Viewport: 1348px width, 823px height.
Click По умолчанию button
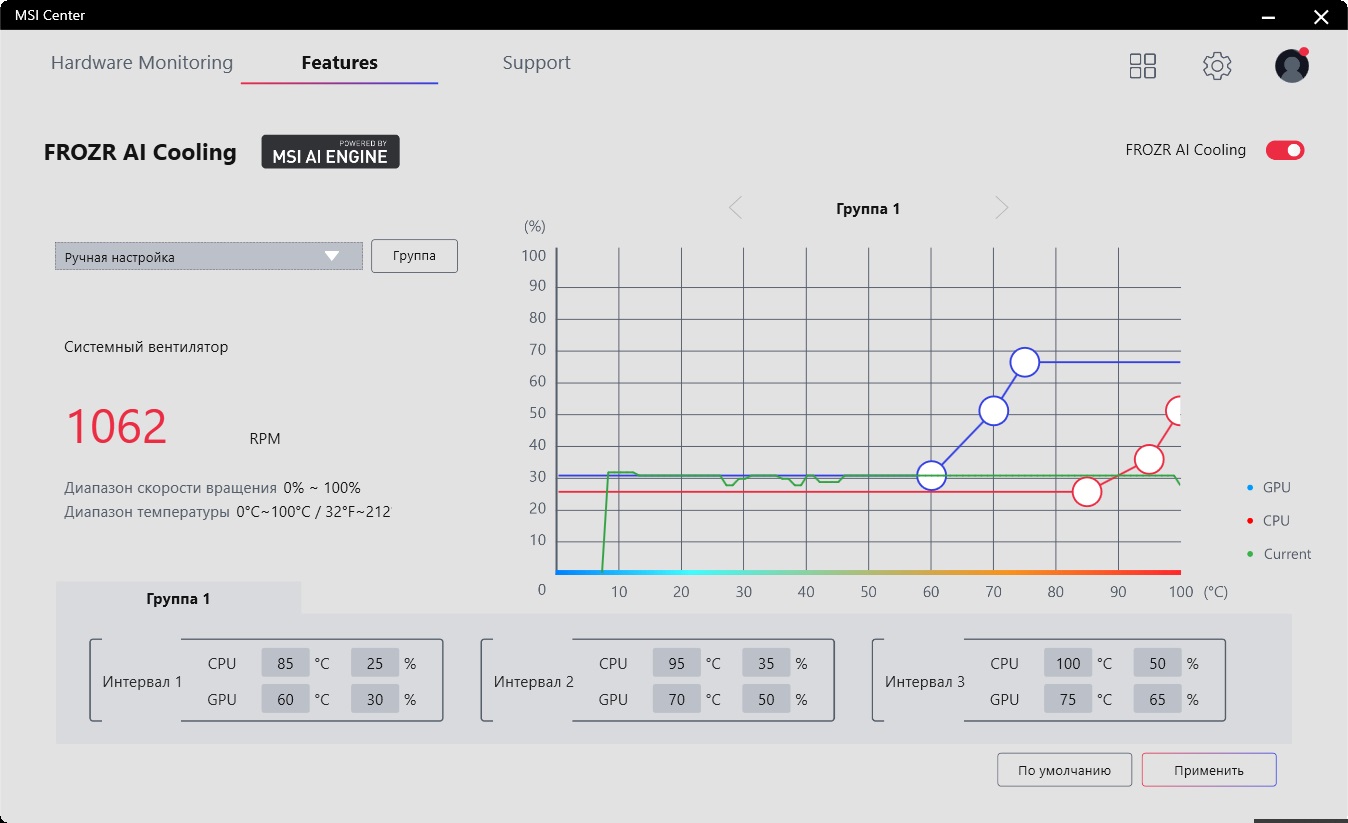tap(1064, 770)
